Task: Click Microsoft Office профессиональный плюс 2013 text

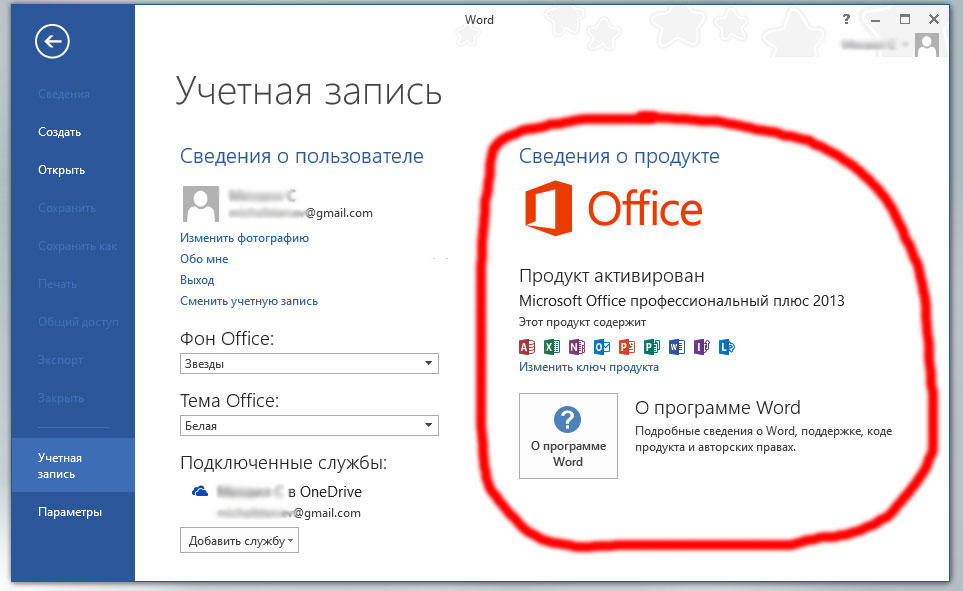Action: click(x=682, y=301)
